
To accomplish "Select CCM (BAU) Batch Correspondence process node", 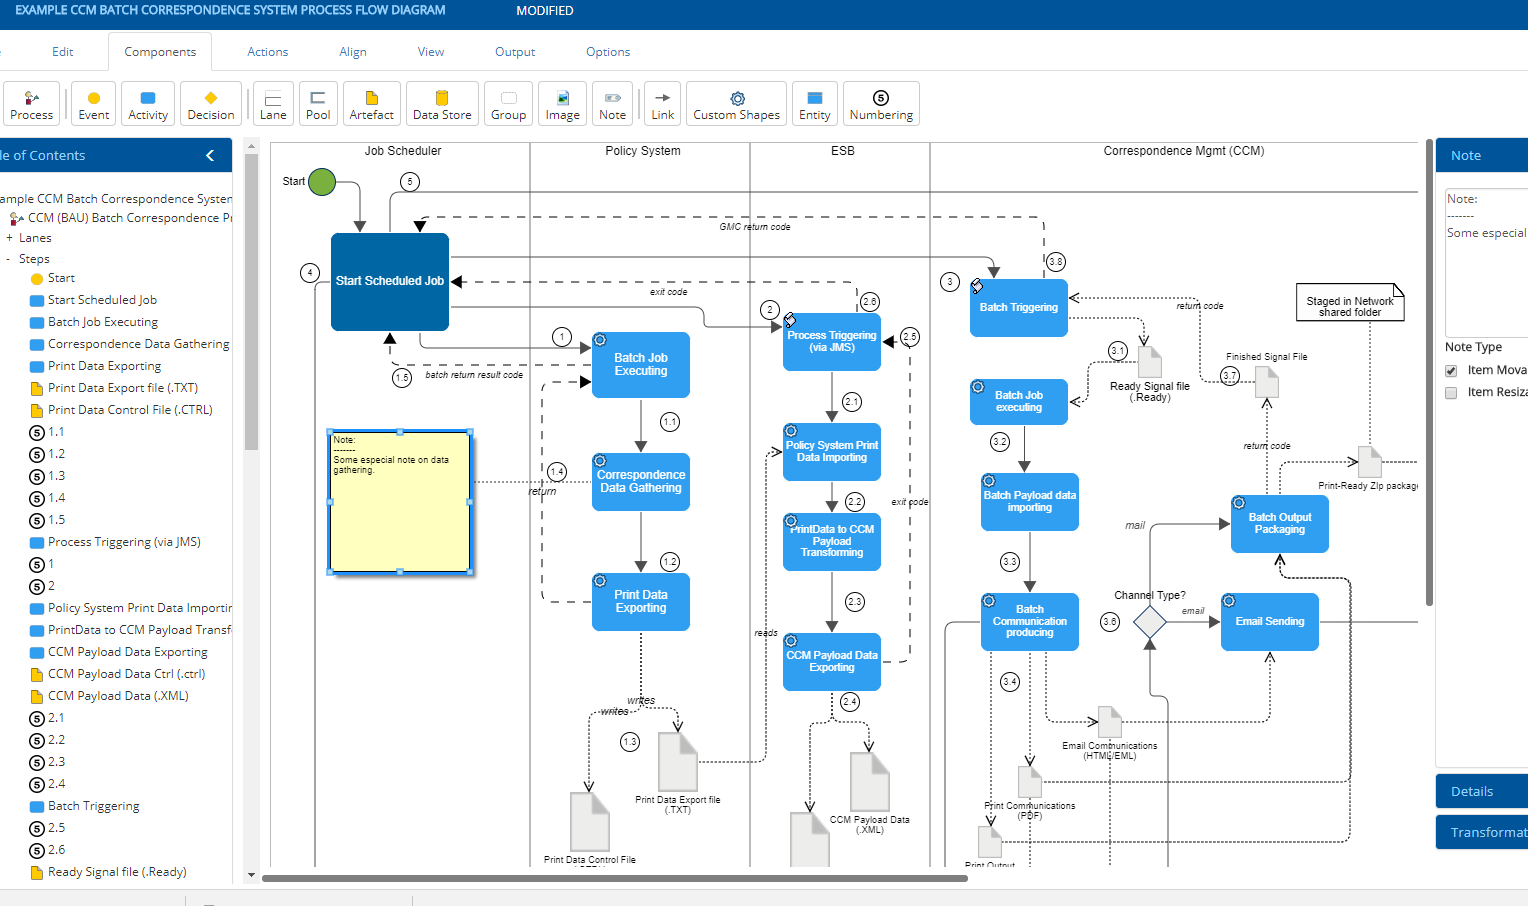I will pos(122,218).
